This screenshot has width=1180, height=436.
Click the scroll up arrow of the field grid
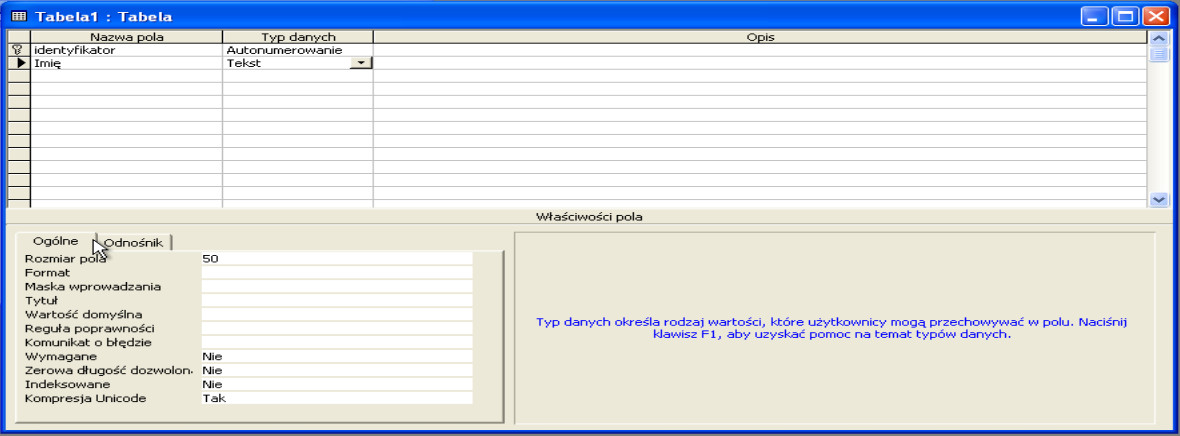[x=1159, y=38]
